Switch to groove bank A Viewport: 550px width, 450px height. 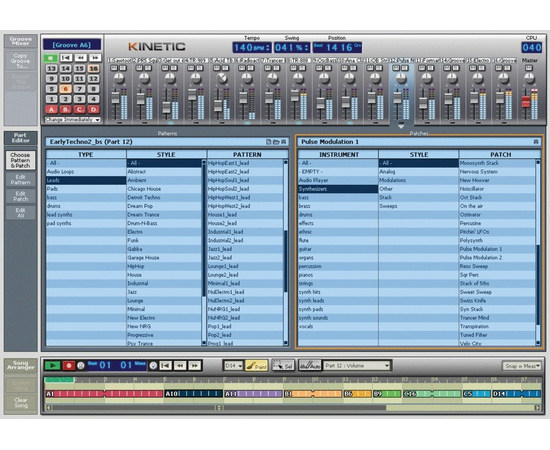click(51, 109)
